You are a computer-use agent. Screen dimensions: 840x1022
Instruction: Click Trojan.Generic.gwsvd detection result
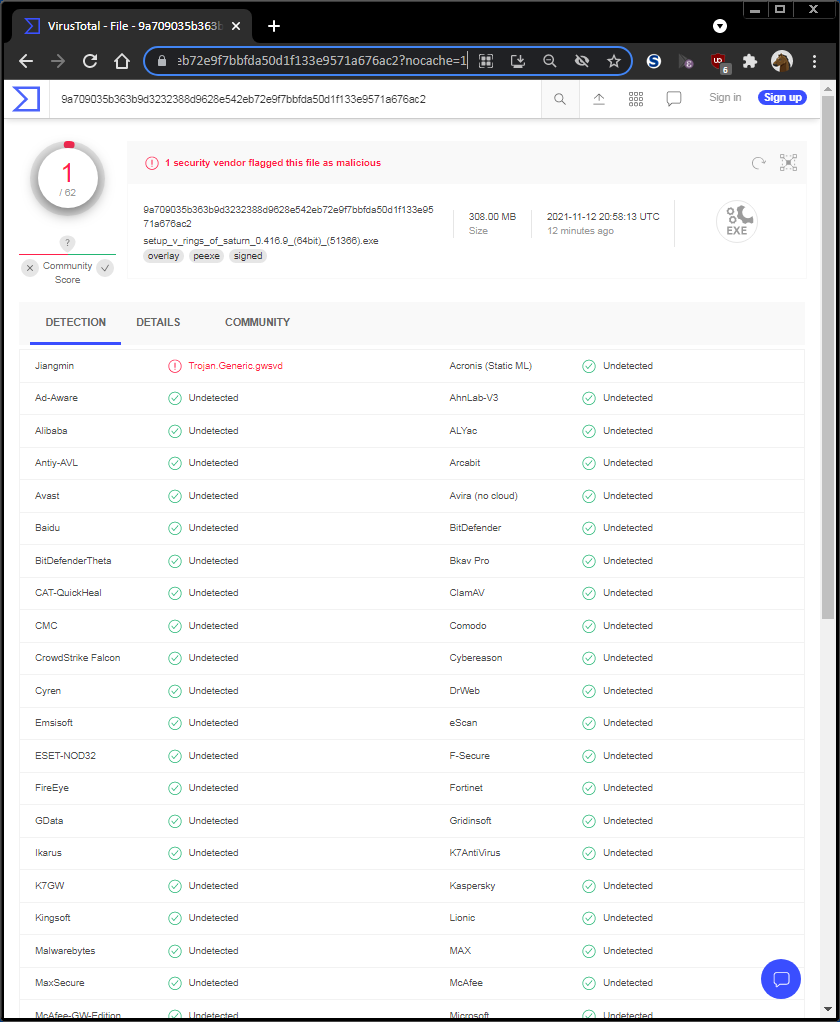235,366
